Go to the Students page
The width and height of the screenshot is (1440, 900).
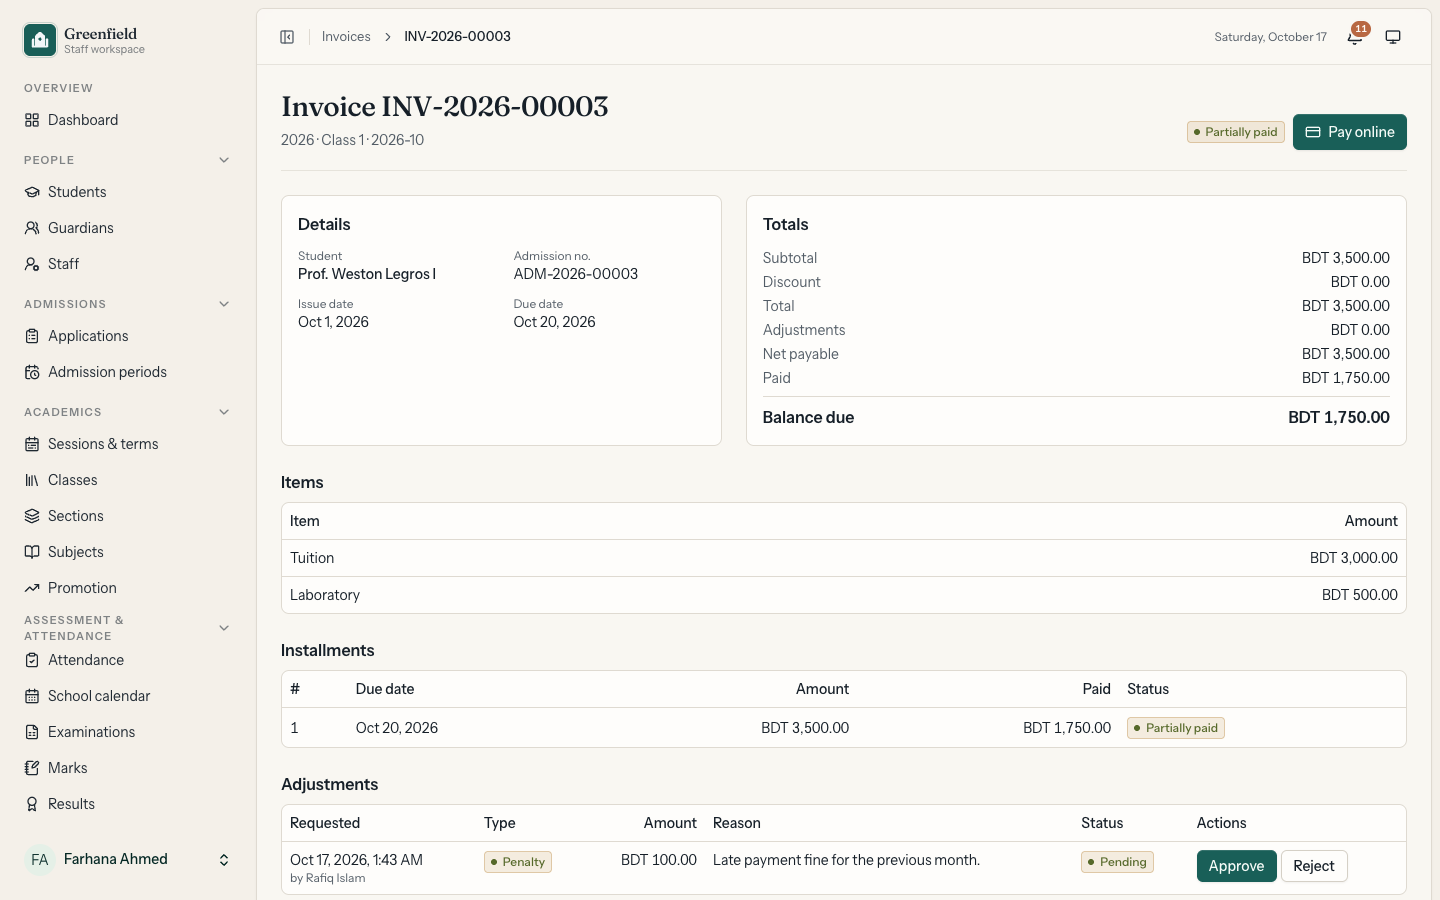pos(128,192)
